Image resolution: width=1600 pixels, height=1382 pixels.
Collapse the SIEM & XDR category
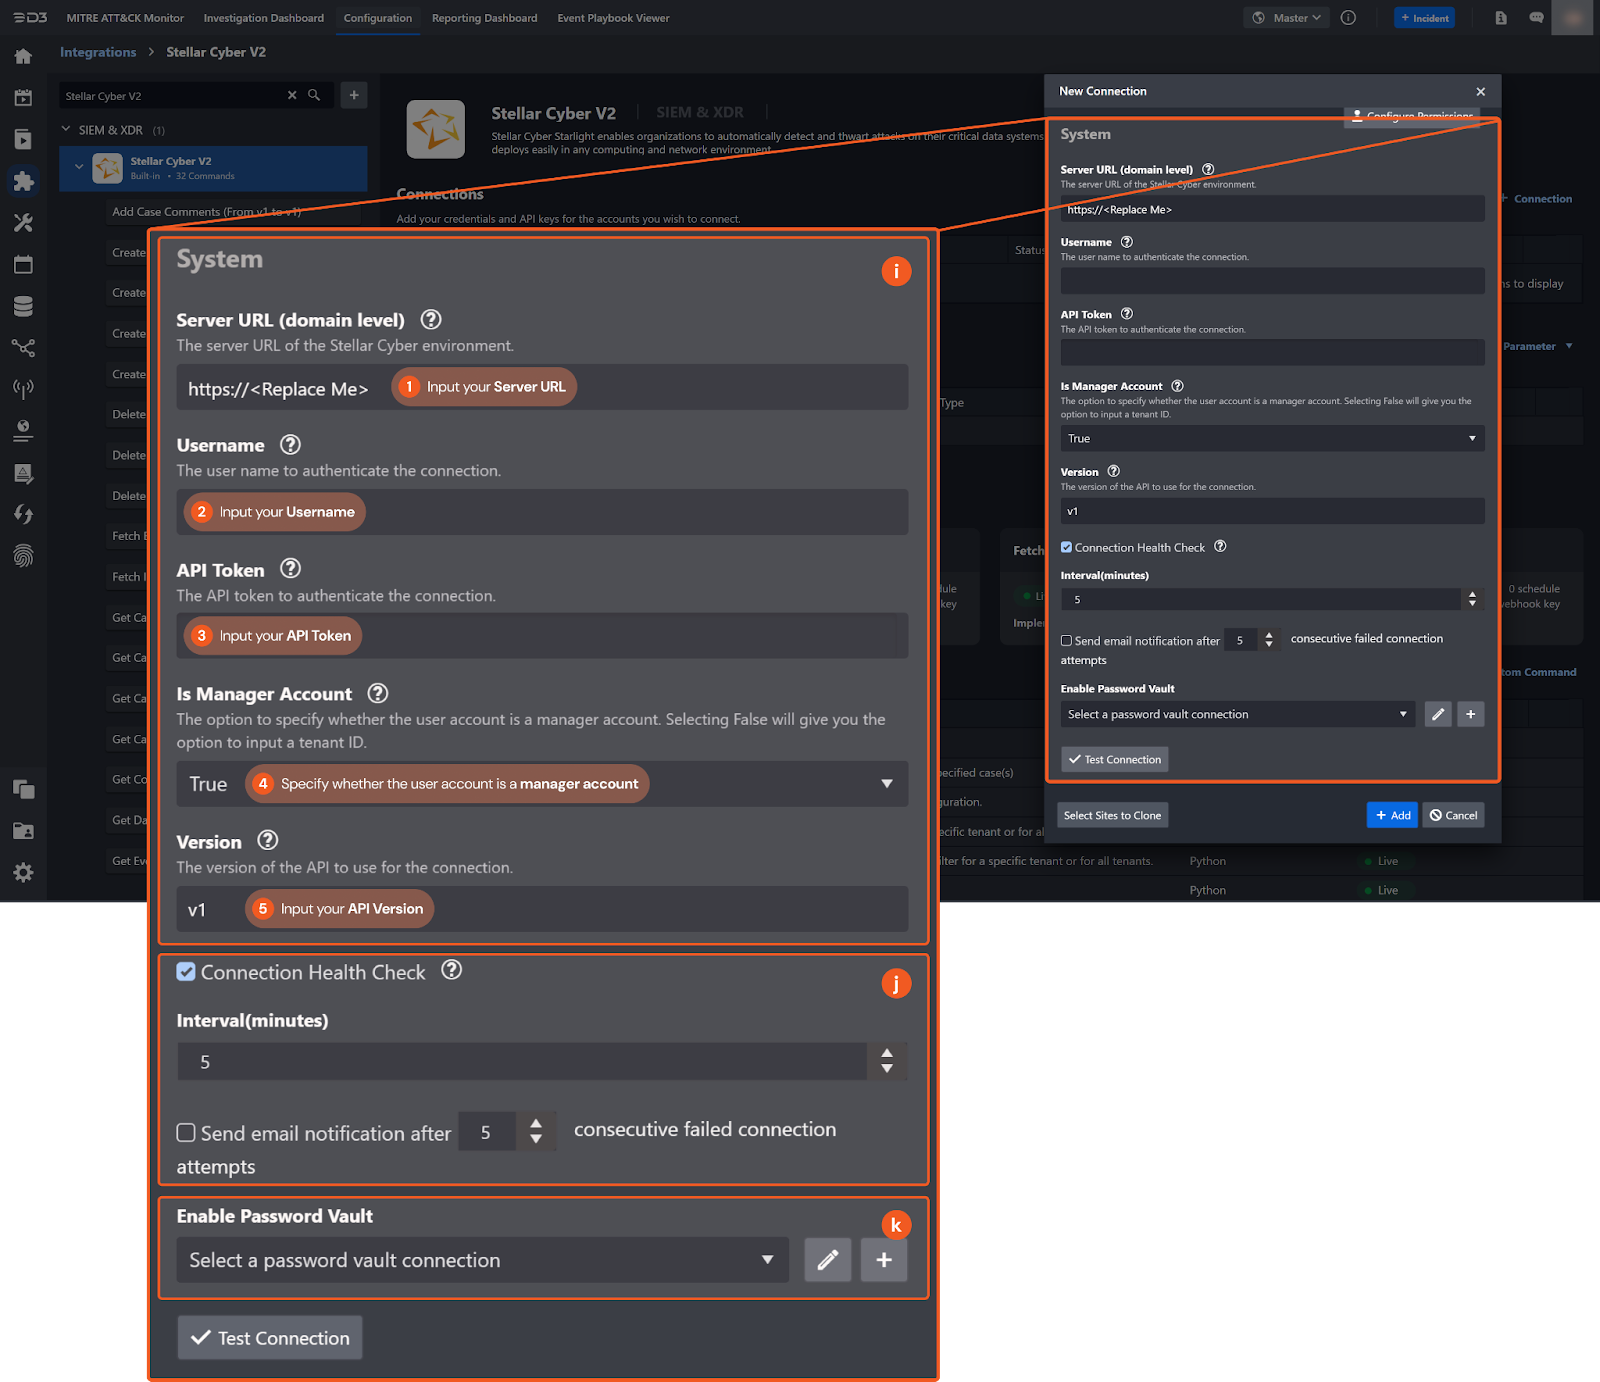(66, 130)
